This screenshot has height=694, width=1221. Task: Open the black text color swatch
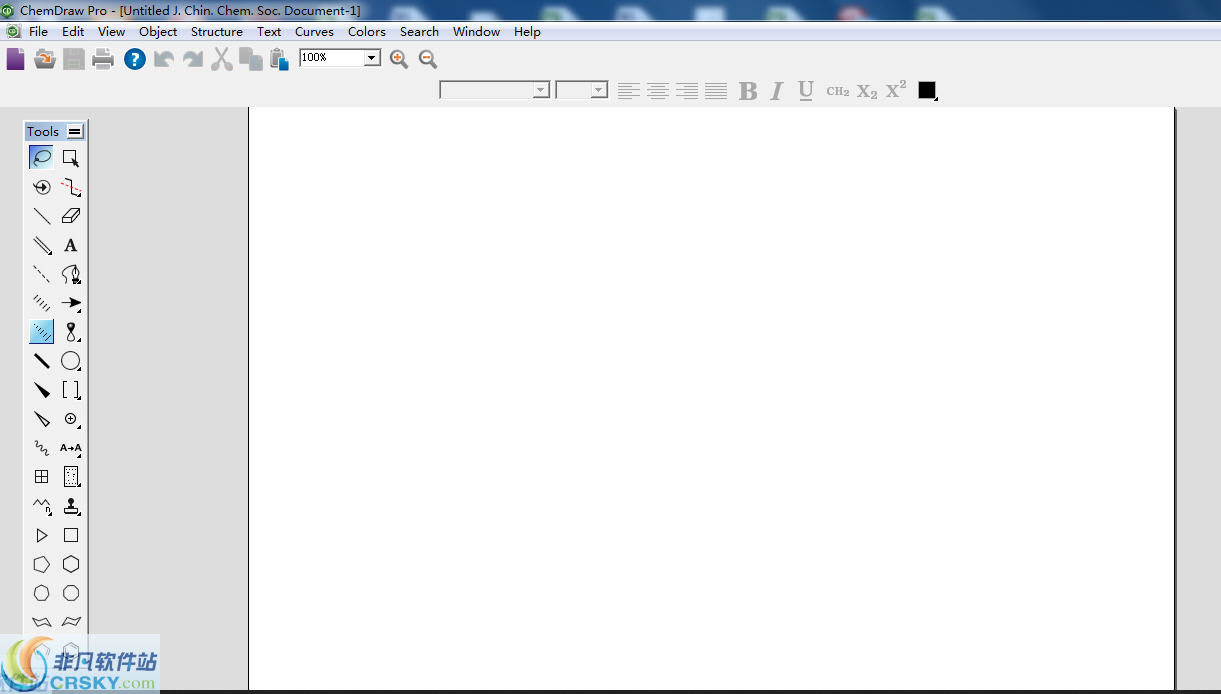(927, 90)
